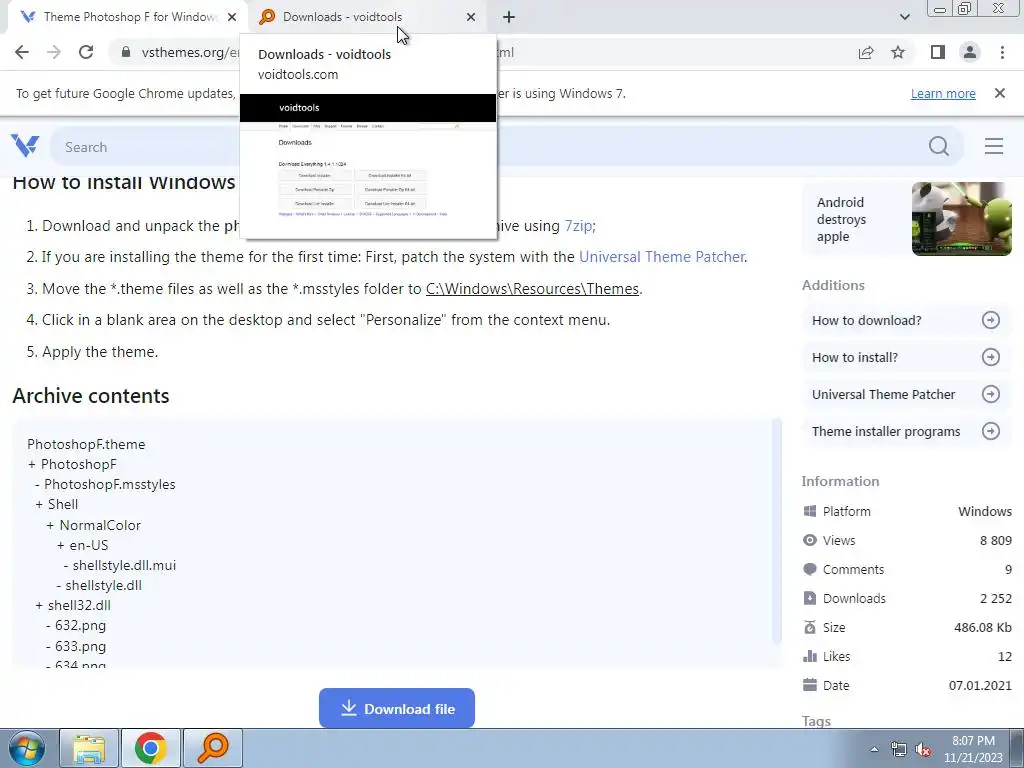Open the 7zip link
Viewport: 1024px width, 768px height.
(x=578, y=226)
